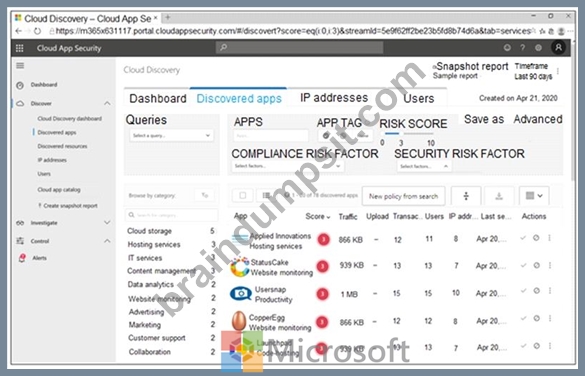Toggle list view icon beside checkbox
The image size is (585, 376).
(x=266, y=195)
